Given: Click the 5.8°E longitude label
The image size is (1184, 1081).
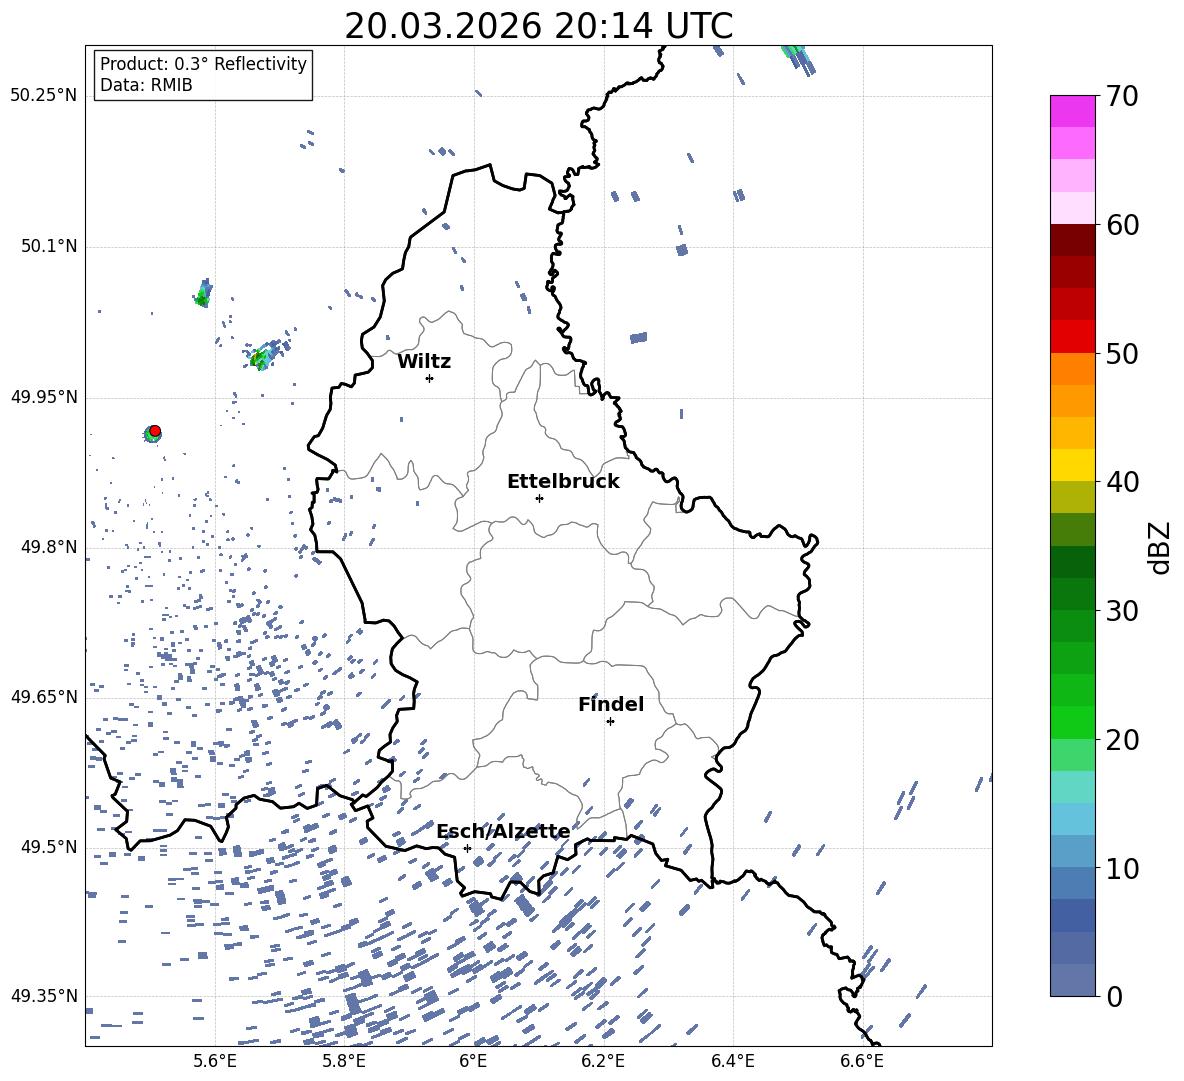Looking at the screenshot, I should 344,1061.
